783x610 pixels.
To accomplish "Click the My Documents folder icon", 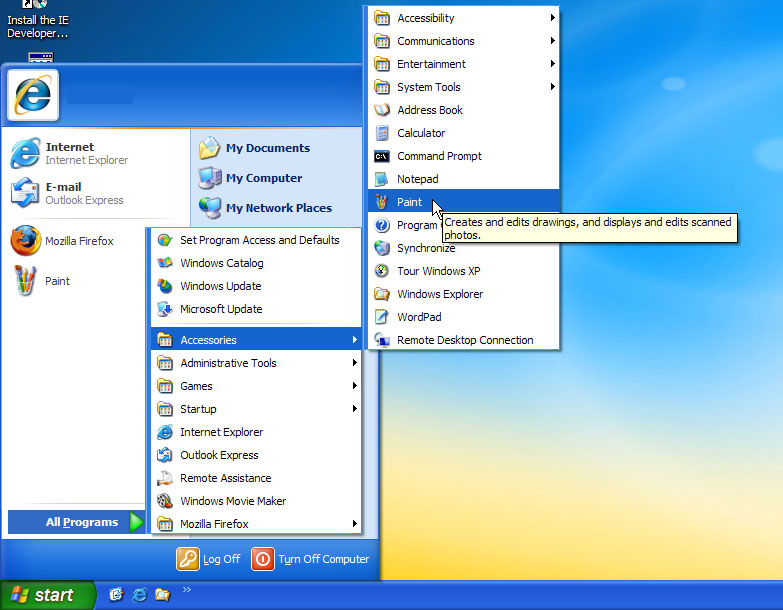I will coord(209,148).
